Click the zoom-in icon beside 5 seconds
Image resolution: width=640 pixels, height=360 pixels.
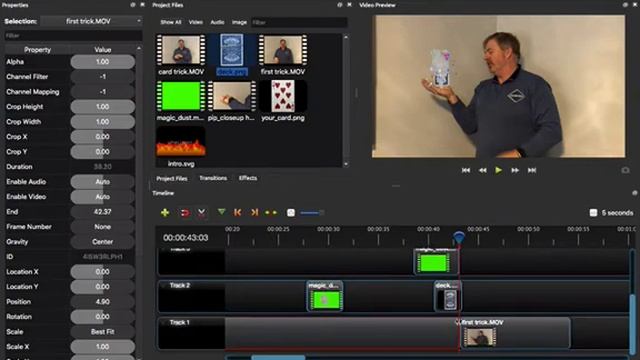(x=593, y=213)
